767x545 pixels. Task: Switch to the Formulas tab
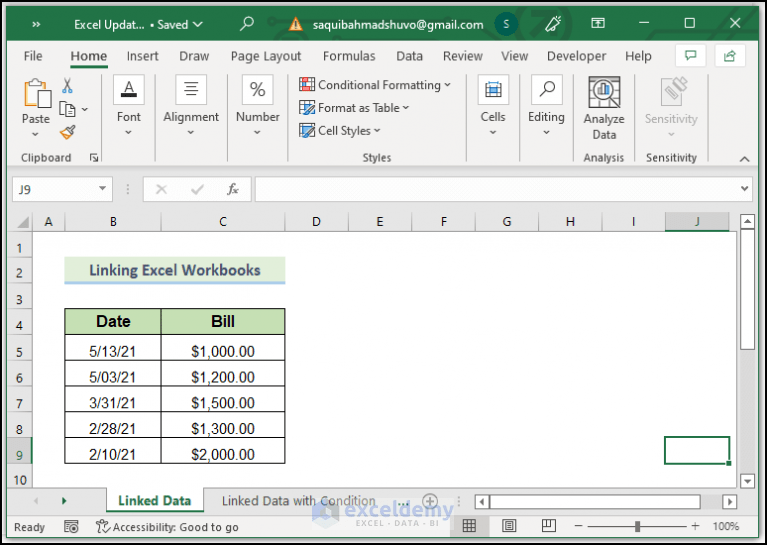[x=349, y=56]
